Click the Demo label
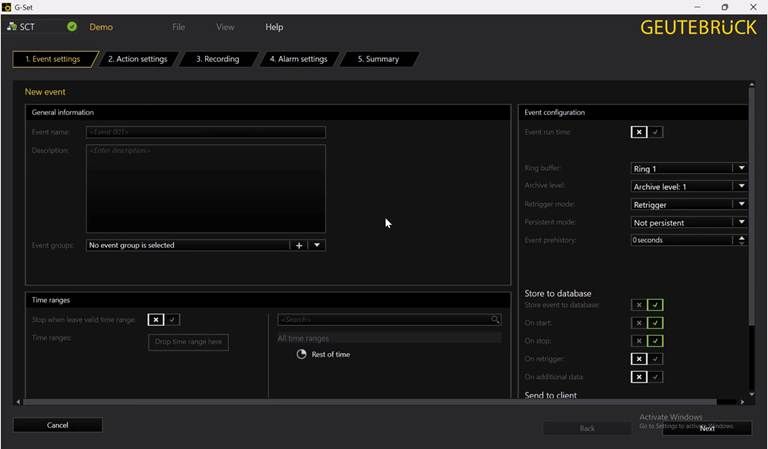This screenshot has width=768, height=449. pos(101,27)
